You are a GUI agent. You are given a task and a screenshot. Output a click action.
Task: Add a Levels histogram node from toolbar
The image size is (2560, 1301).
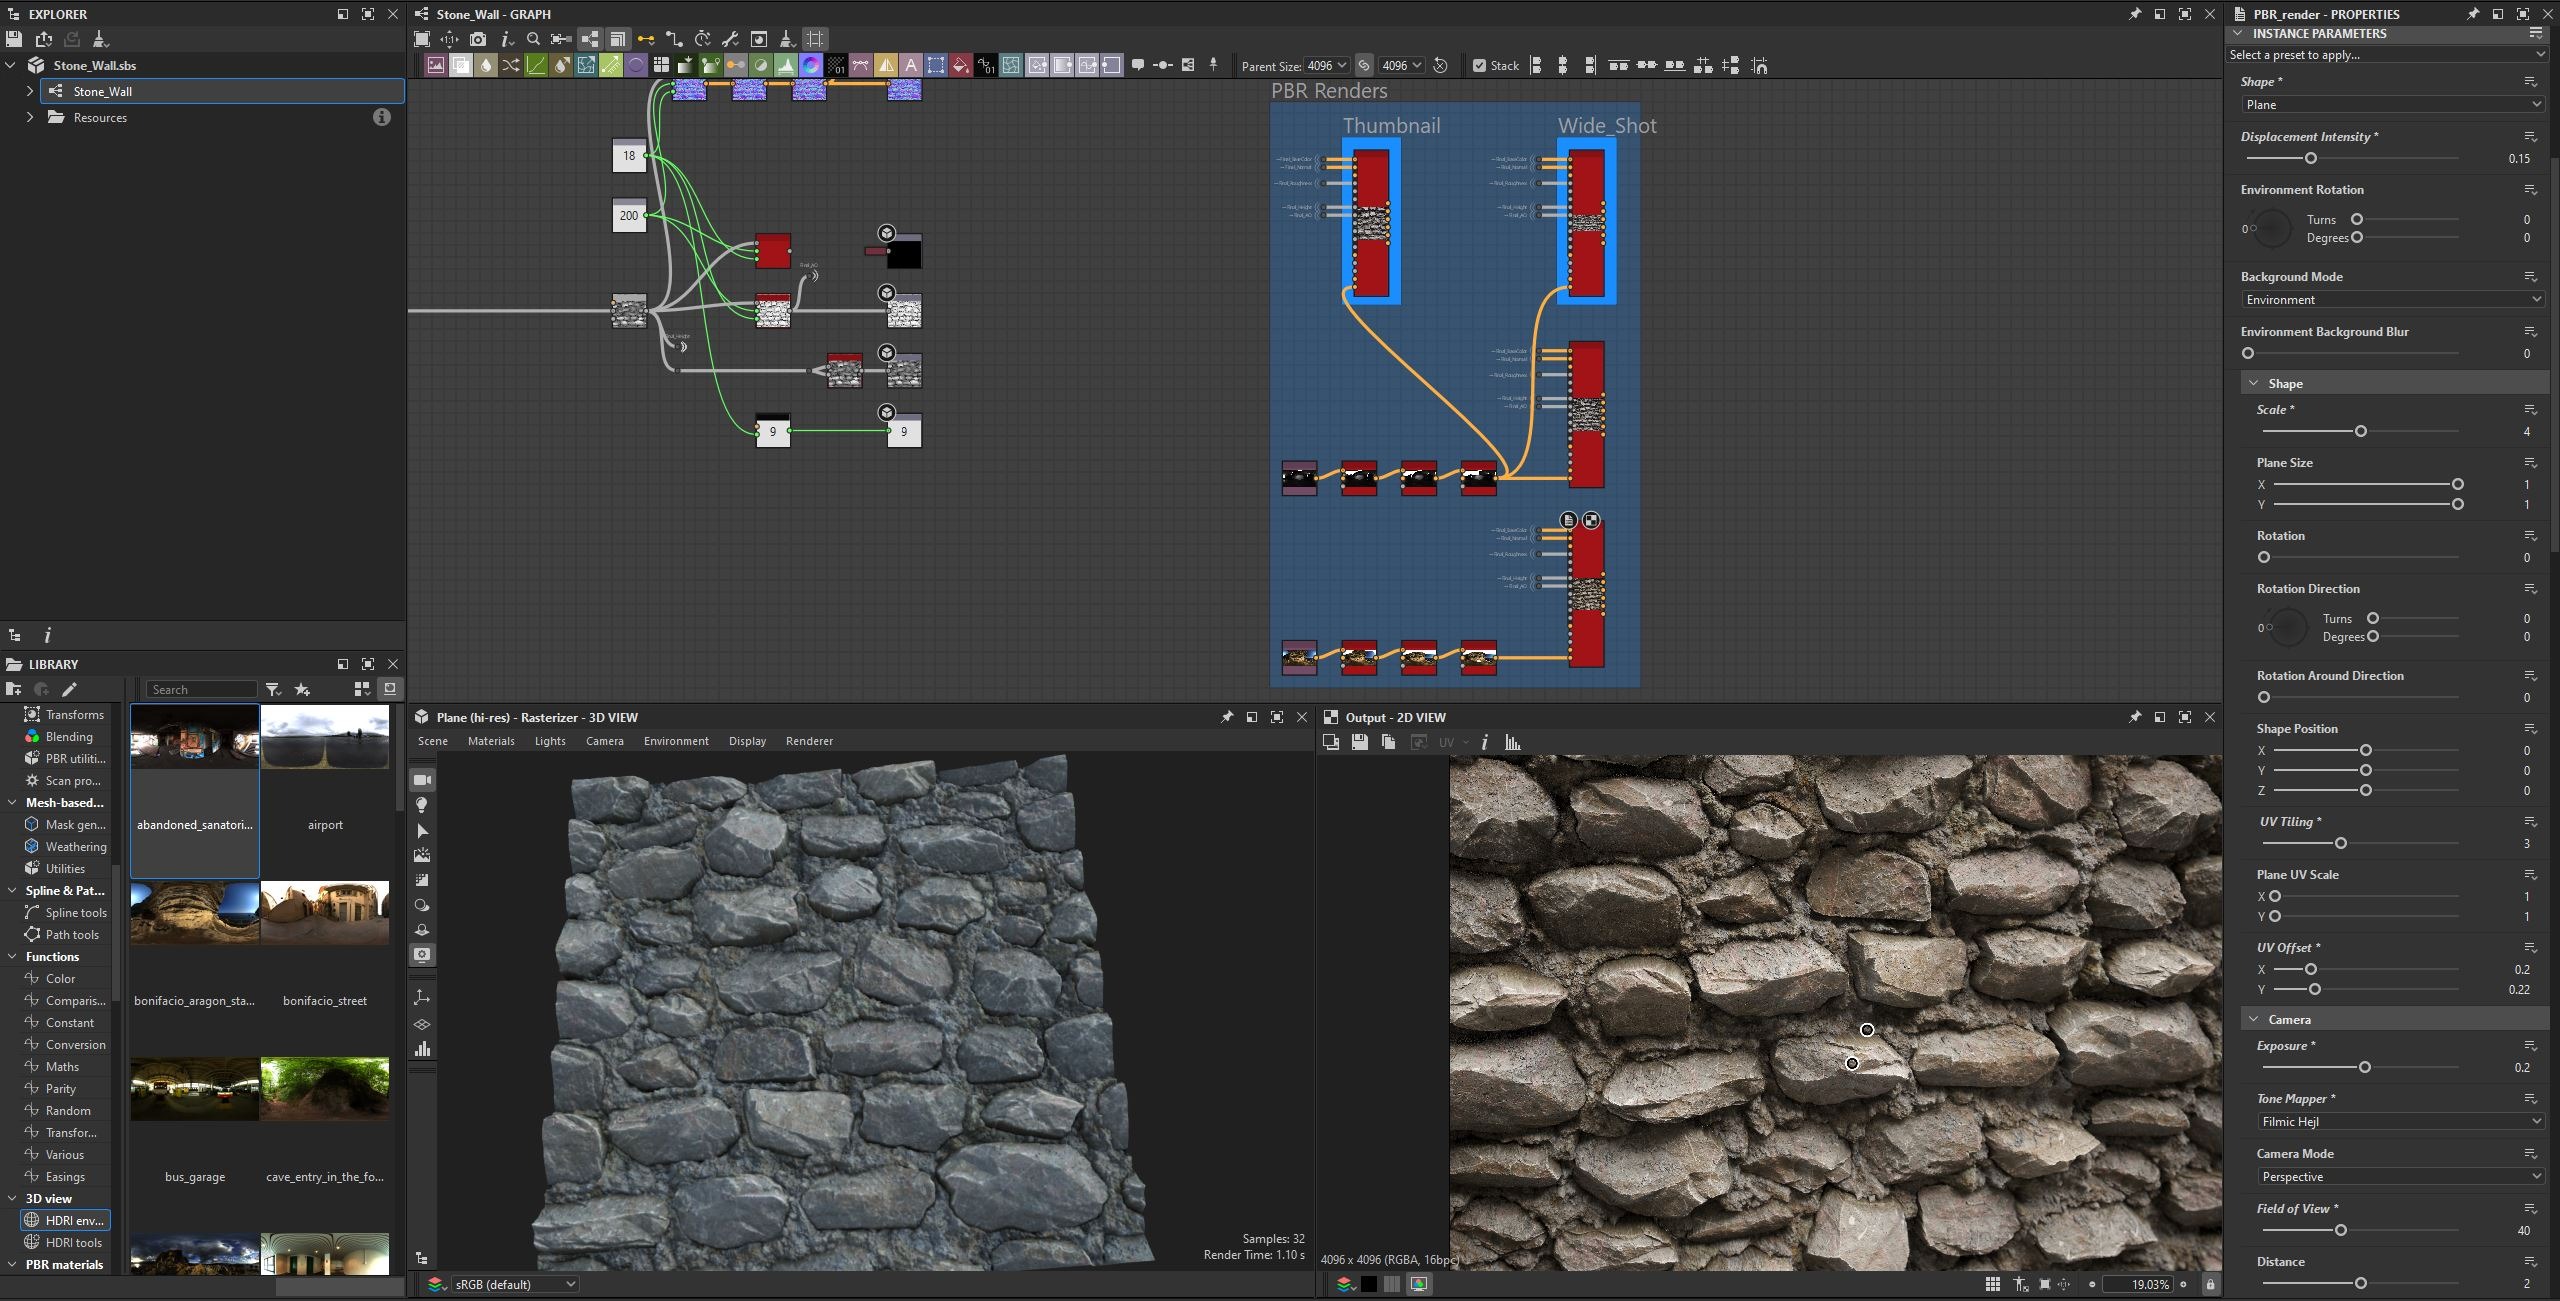(x=786, y=65)
